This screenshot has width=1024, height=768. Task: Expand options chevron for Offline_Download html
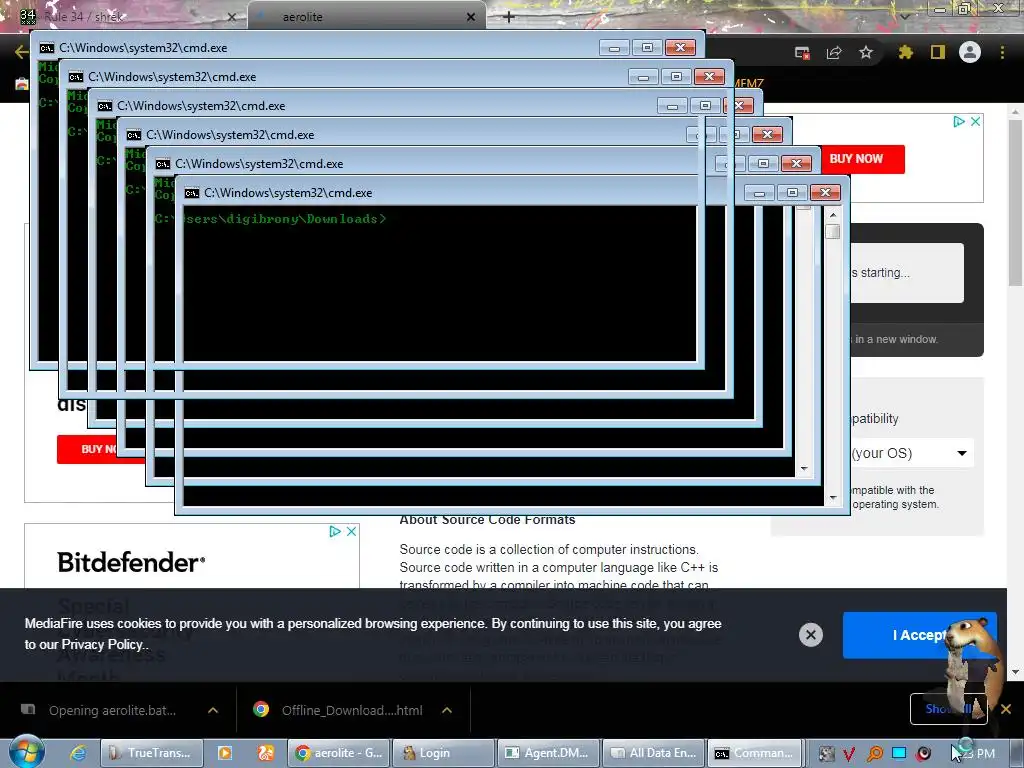pos(447,711)
